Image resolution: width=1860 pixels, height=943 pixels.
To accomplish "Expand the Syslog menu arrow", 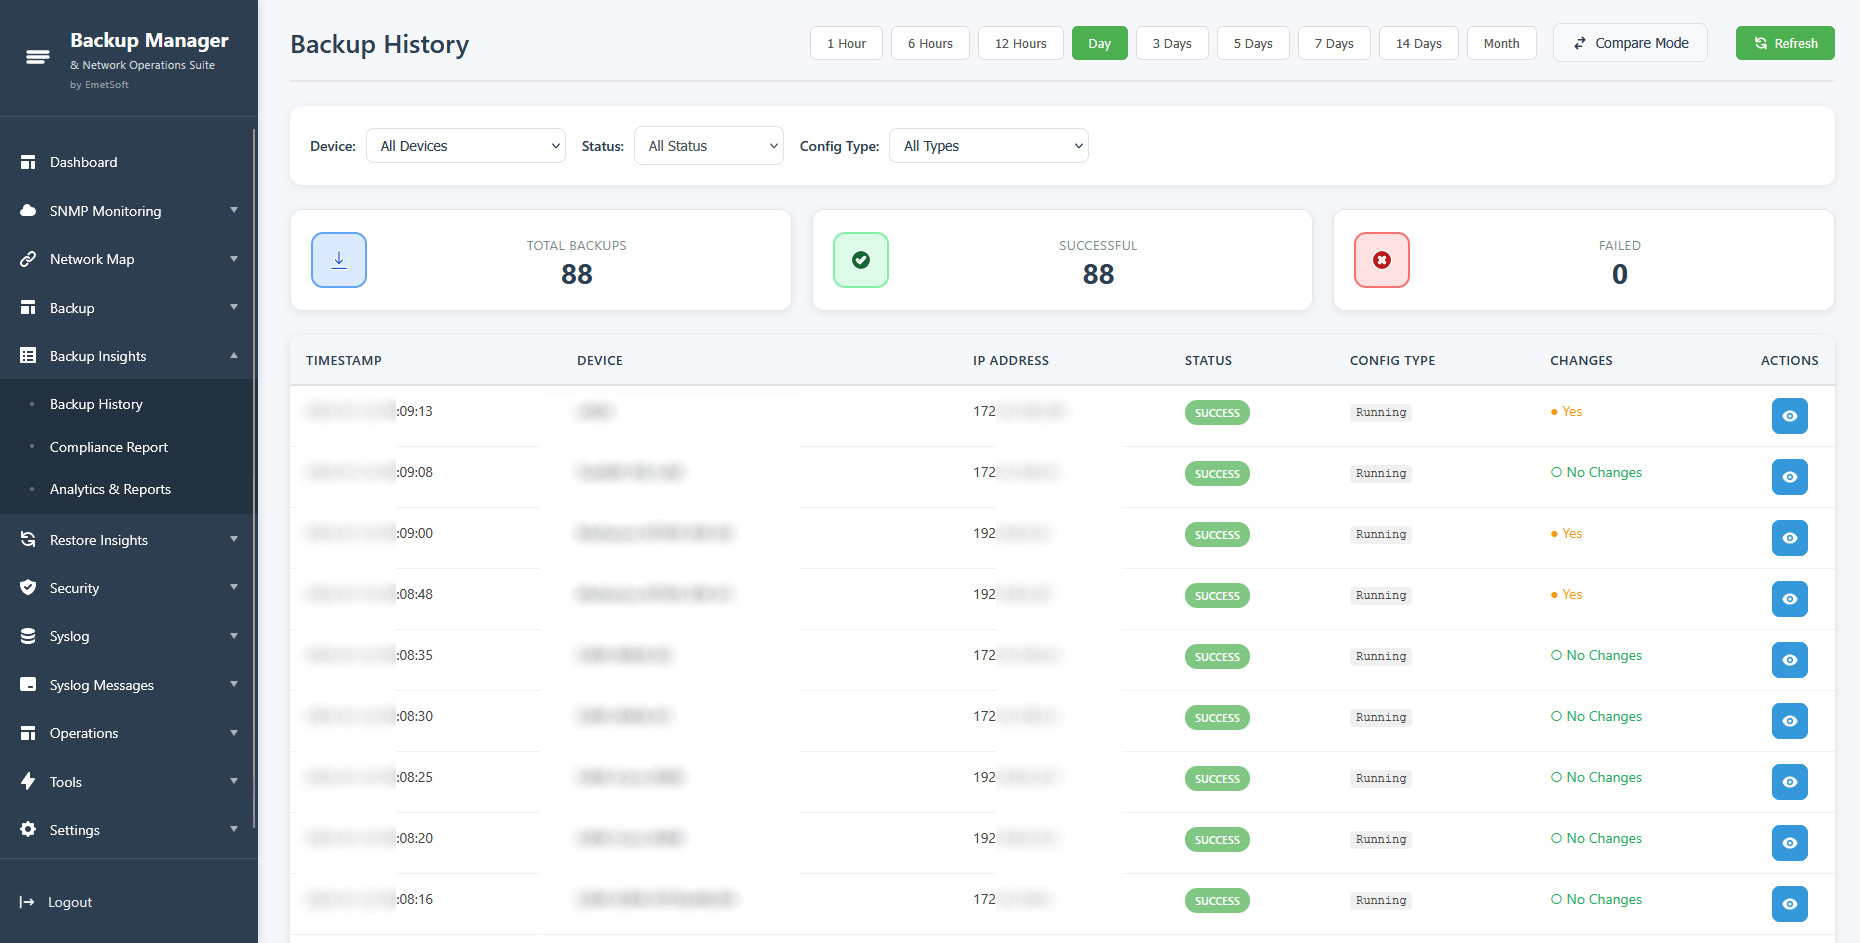I will [234, 635].
